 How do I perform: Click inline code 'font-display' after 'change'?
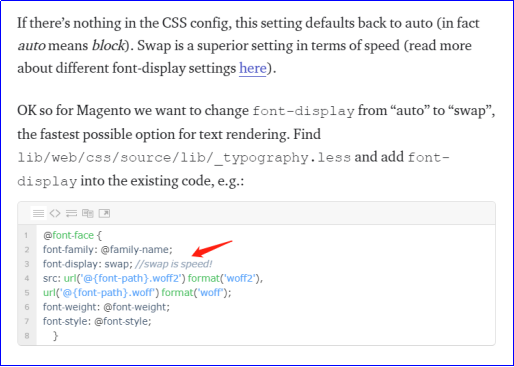click(x=303, y=111)
